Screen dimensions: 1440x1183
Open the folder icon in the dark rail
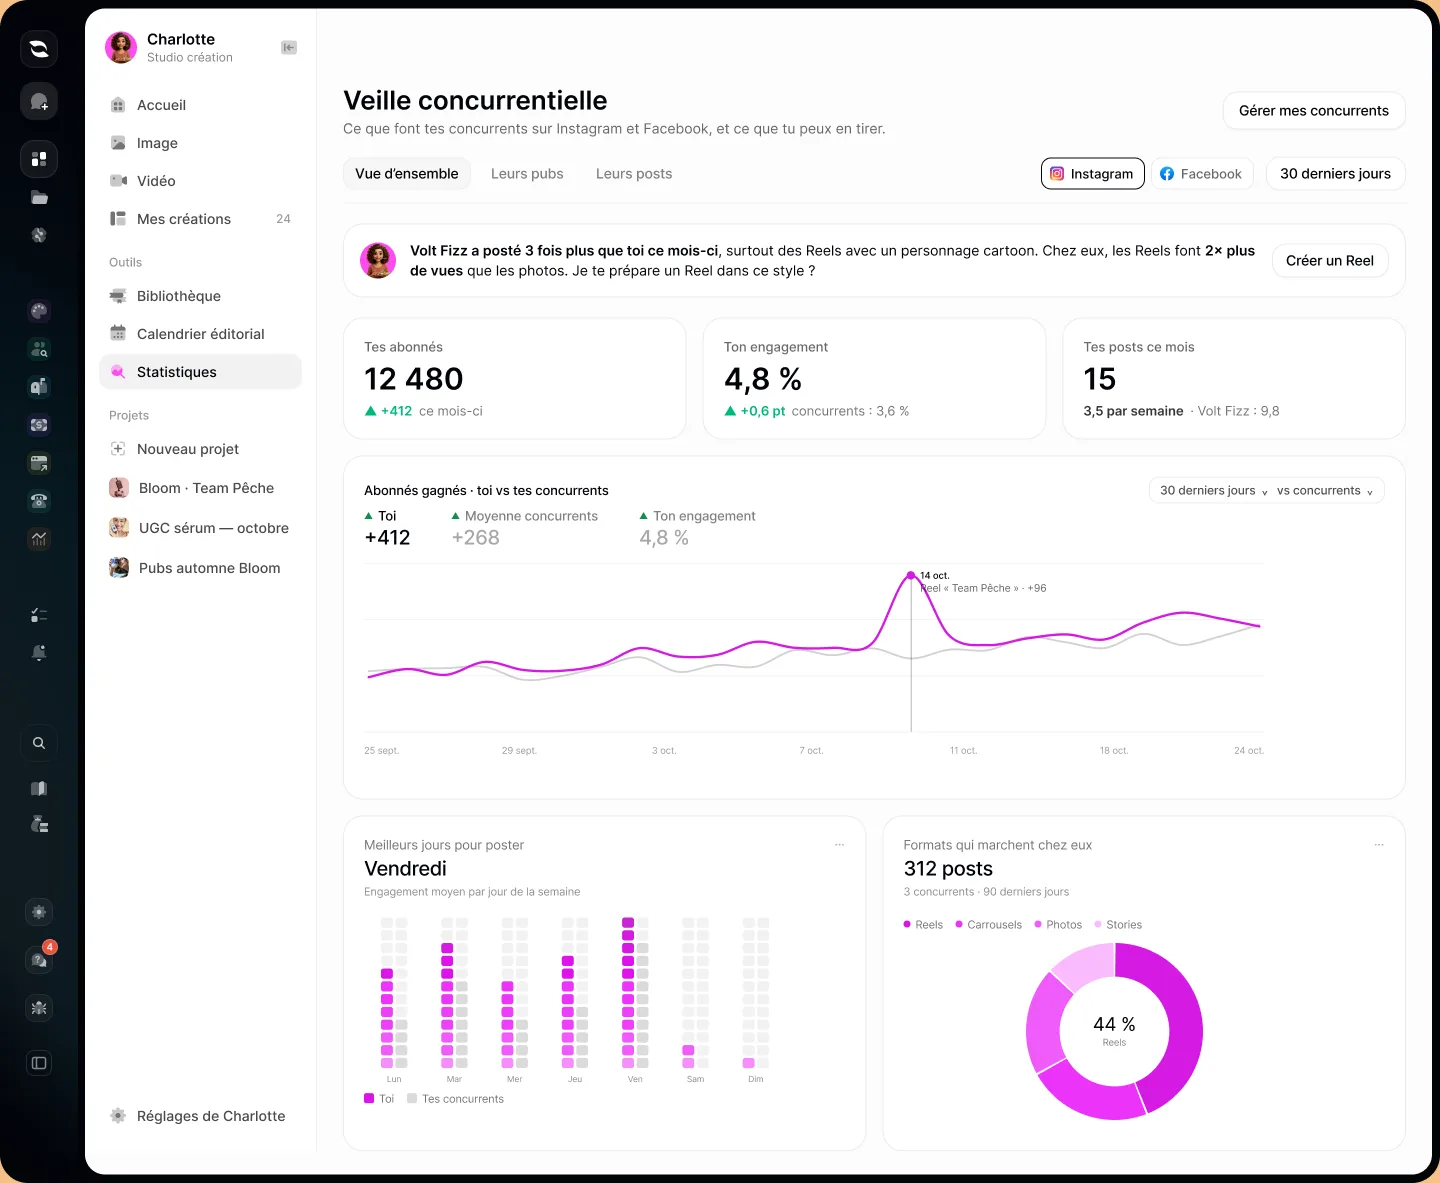pyautogui.click(x=39, y=198)
